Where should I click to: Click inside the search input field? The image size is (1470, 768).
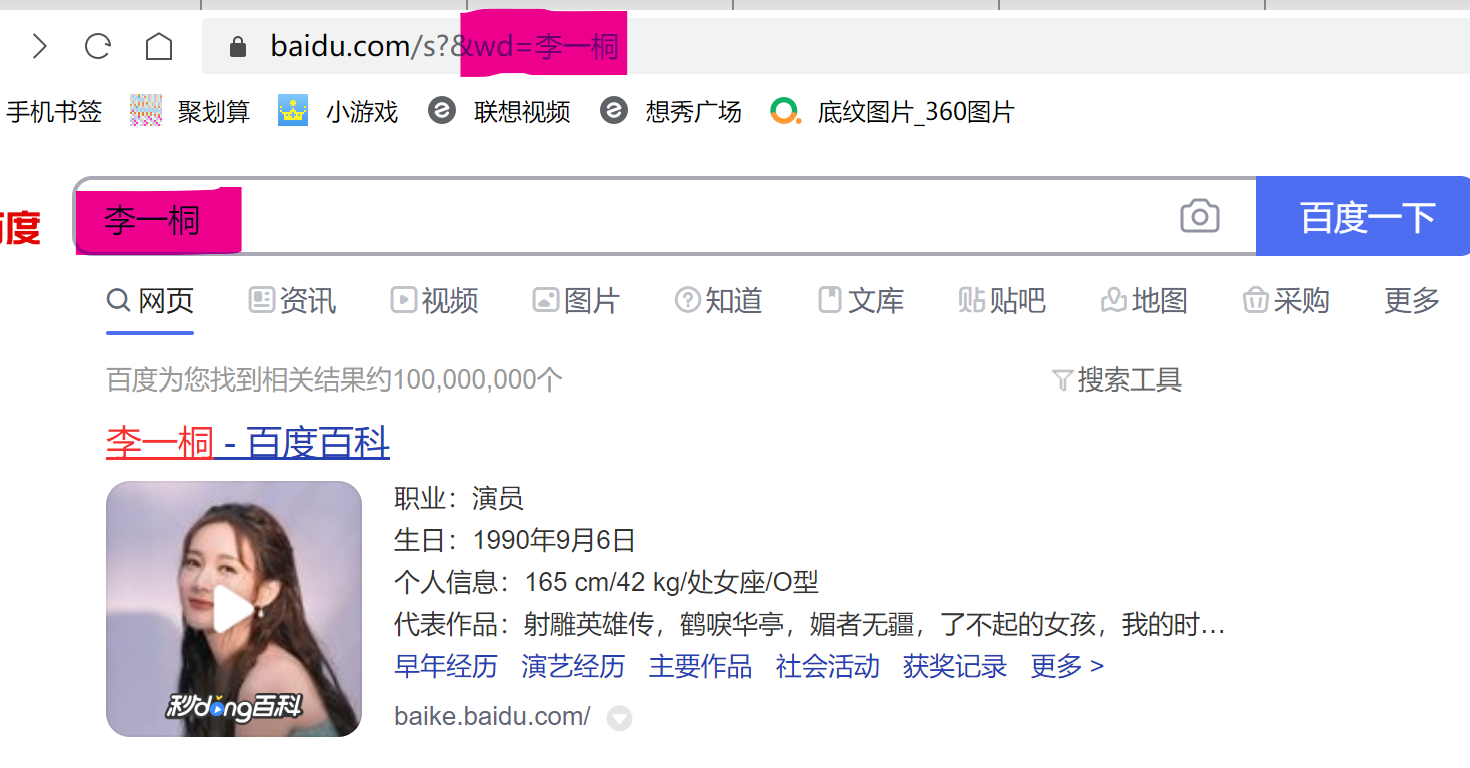tap(600, 215)
